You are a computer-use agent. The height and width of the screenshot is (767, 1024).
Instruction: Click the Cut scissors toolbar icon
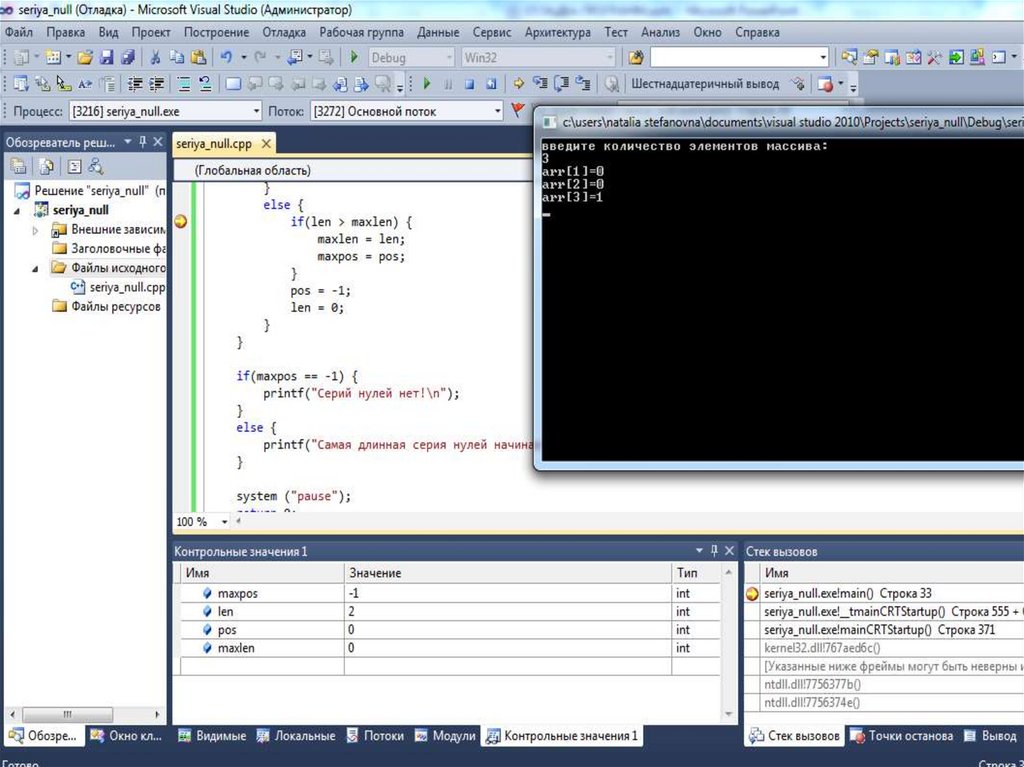(x=155, y=58)
